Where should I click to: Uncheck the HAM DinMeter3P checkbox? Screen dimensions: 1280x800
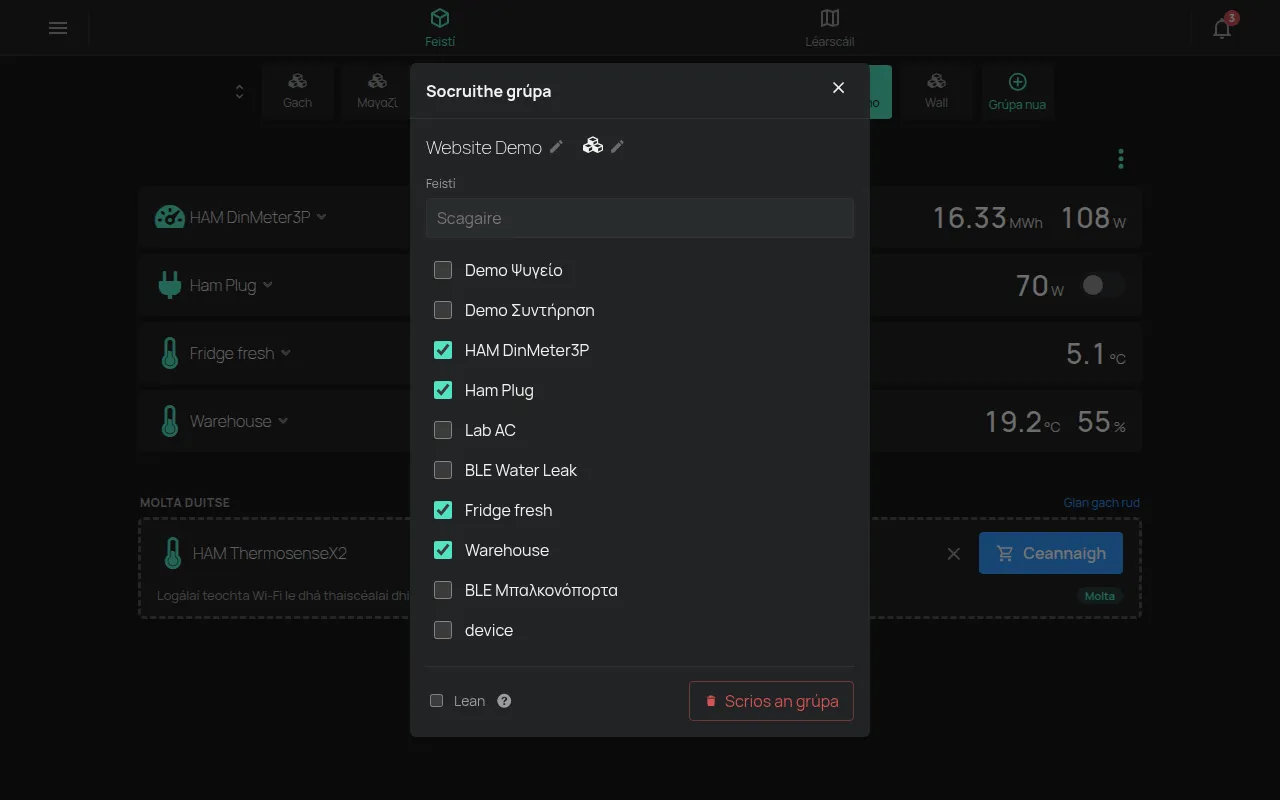pyautogui.click(x=443, y=350)
